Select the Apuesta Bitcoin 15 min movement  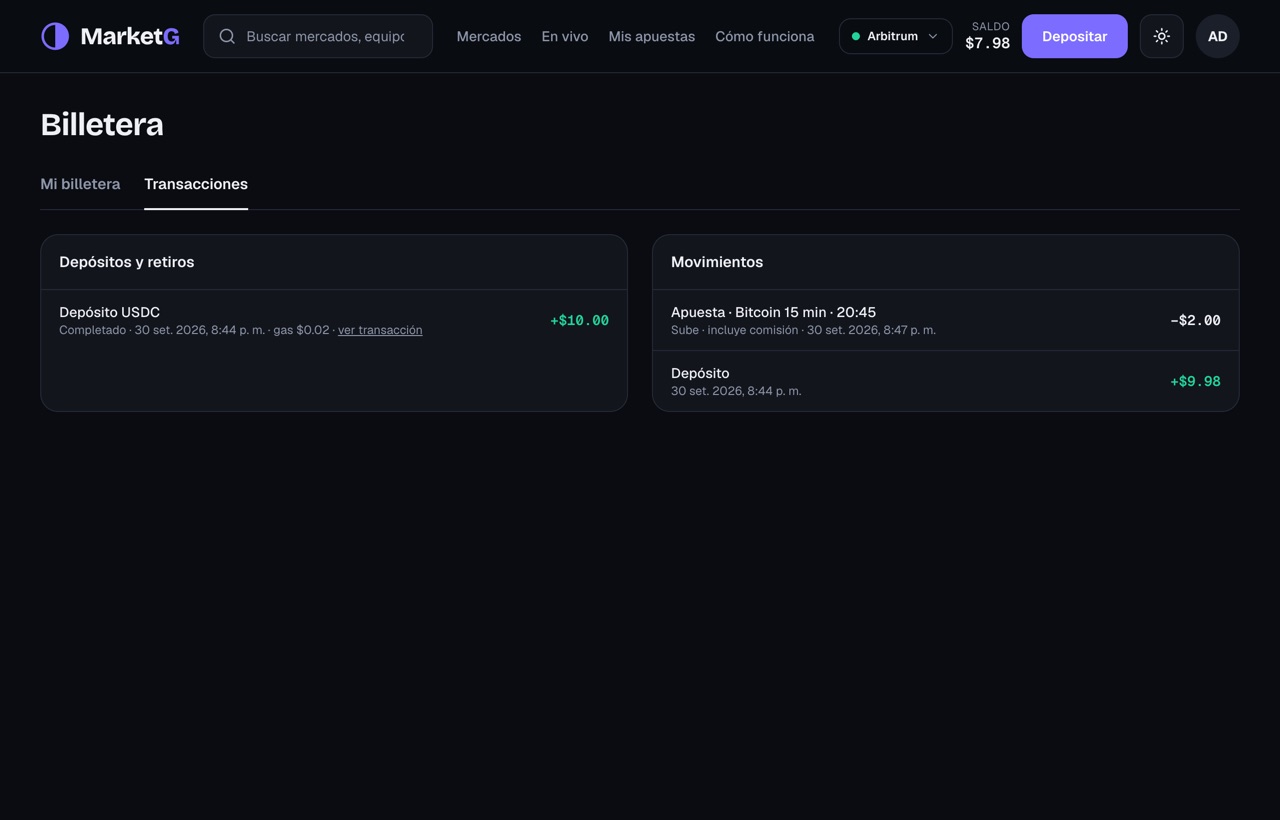coord(945,320)
